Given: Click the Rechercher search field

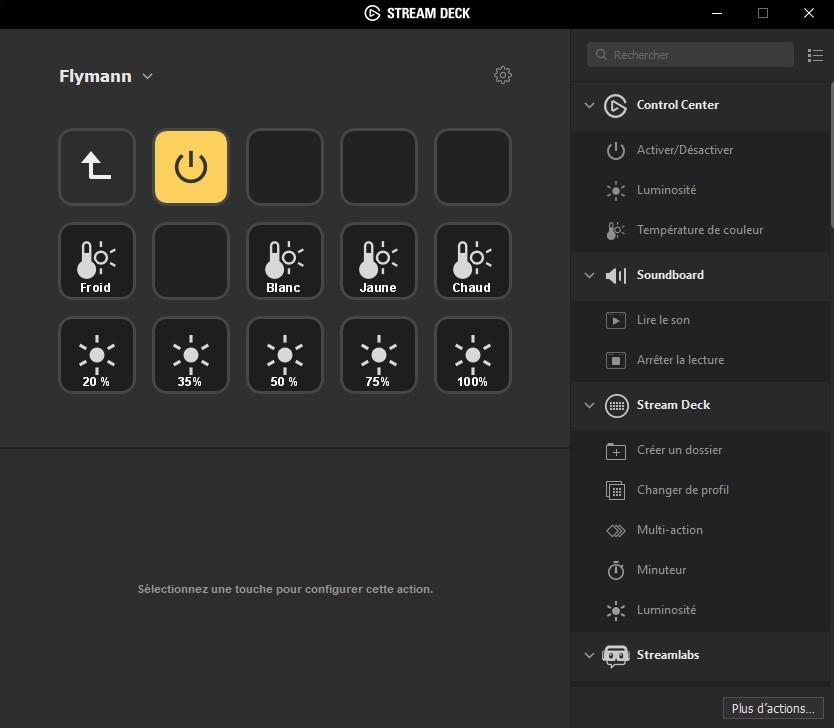Looking at the screenshot, I should coord(690,55).
